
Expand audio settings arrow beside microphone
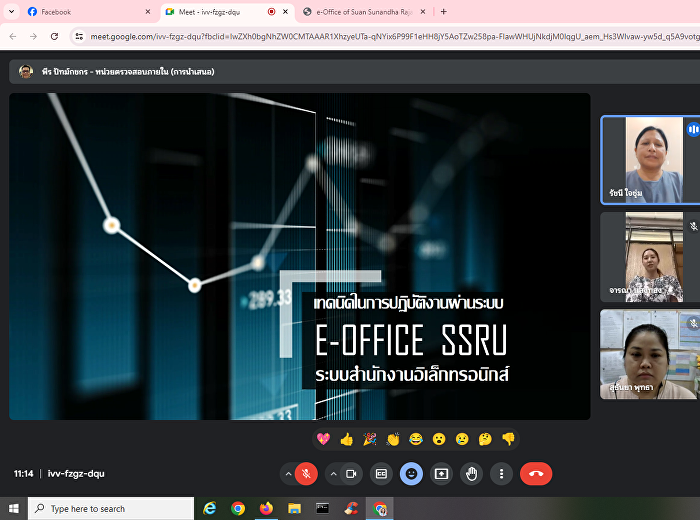pyautogui.click(x=288, y=474)
